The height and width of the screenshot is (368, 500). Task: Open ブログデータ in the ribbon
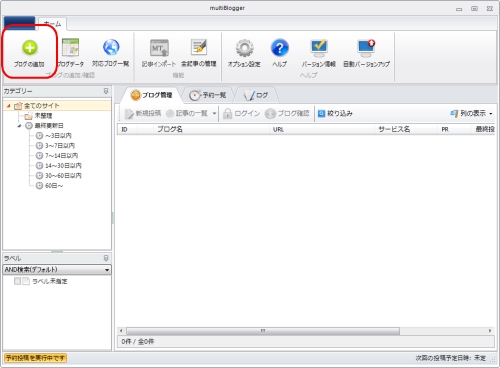pos(71,52)
